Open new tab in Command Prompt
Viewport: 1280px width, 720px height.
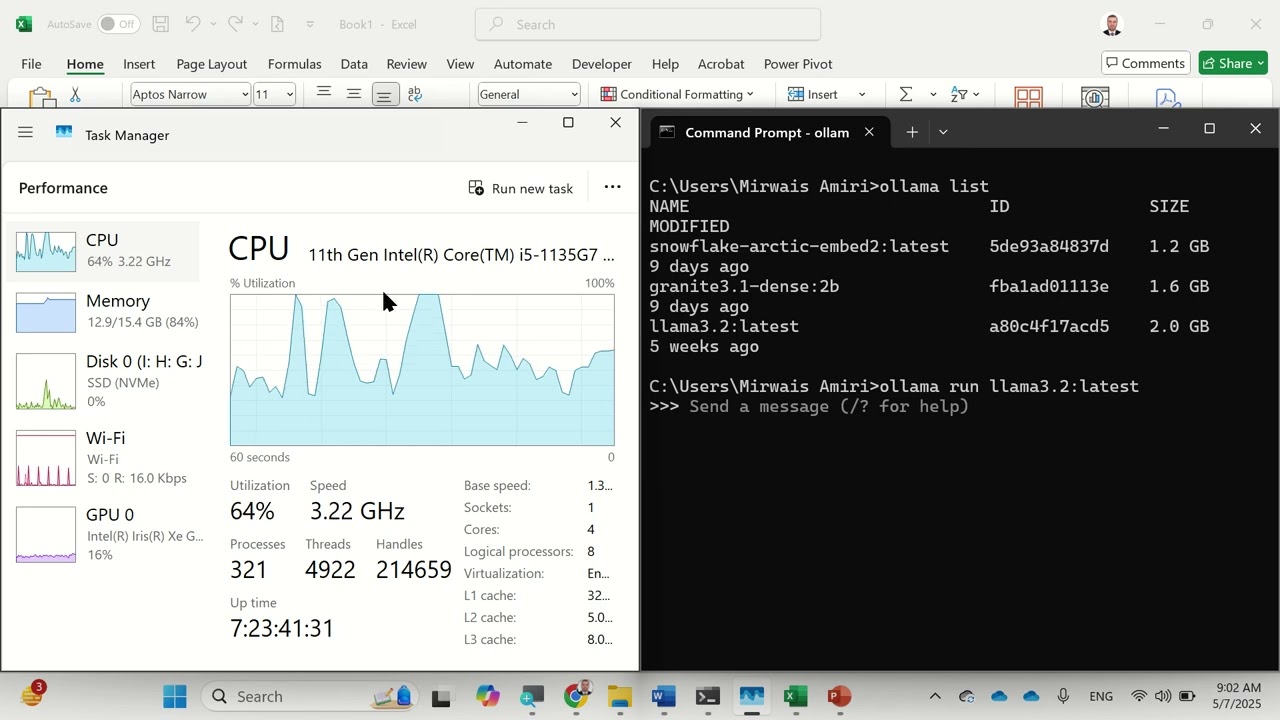[912, 132]
